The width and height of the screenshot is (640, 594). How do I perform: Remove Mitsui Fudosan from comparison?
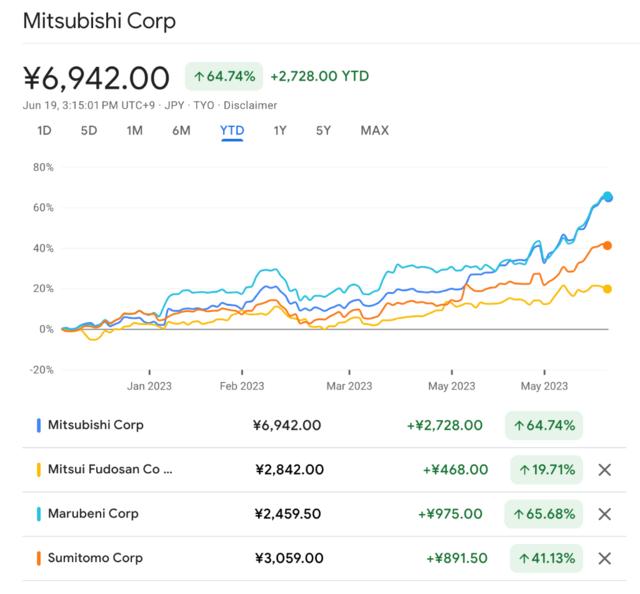tap(604, 470)
